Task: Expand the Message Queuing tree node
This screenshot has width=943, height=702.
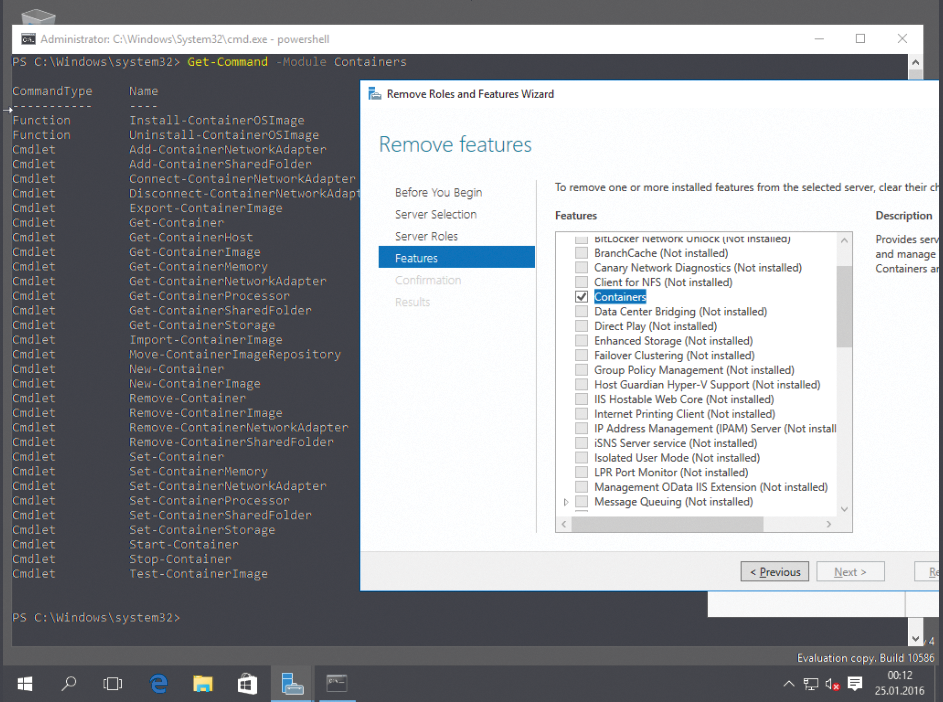Action: [565, 501]
